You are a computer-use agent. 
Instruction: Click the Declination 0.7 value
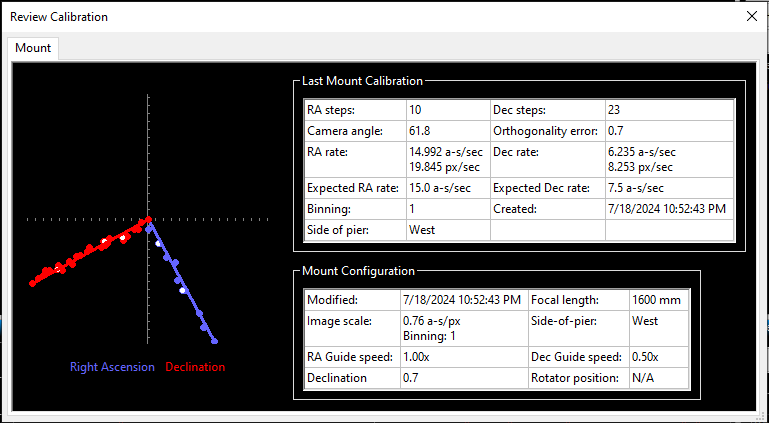[464, 378]
